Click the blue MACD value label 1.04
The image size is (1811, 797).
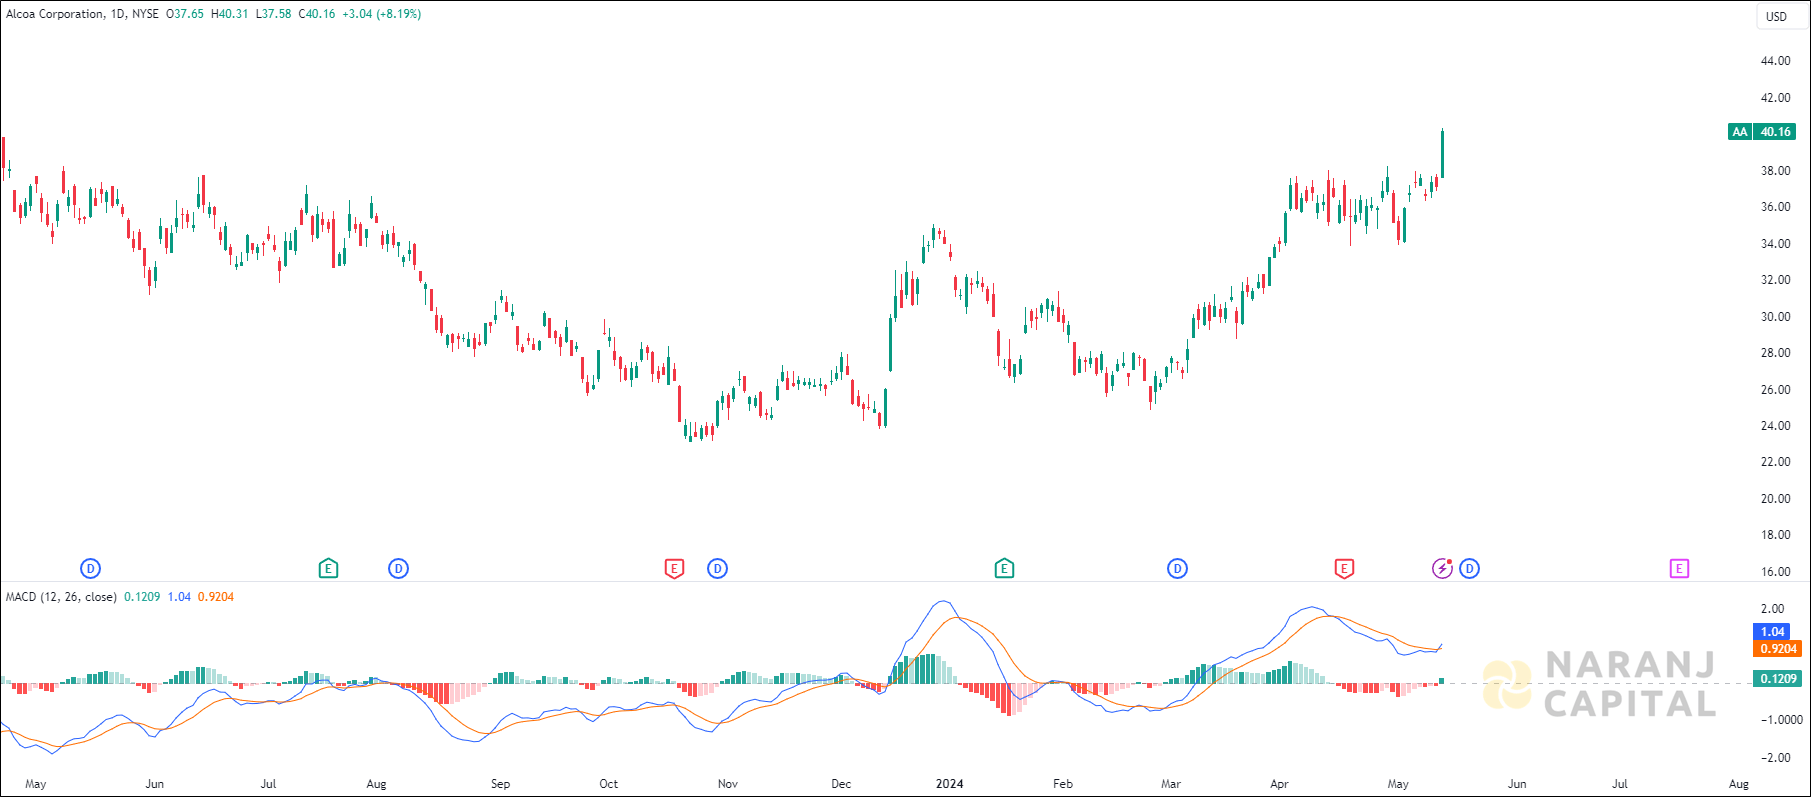click(x=1773, y=632)
